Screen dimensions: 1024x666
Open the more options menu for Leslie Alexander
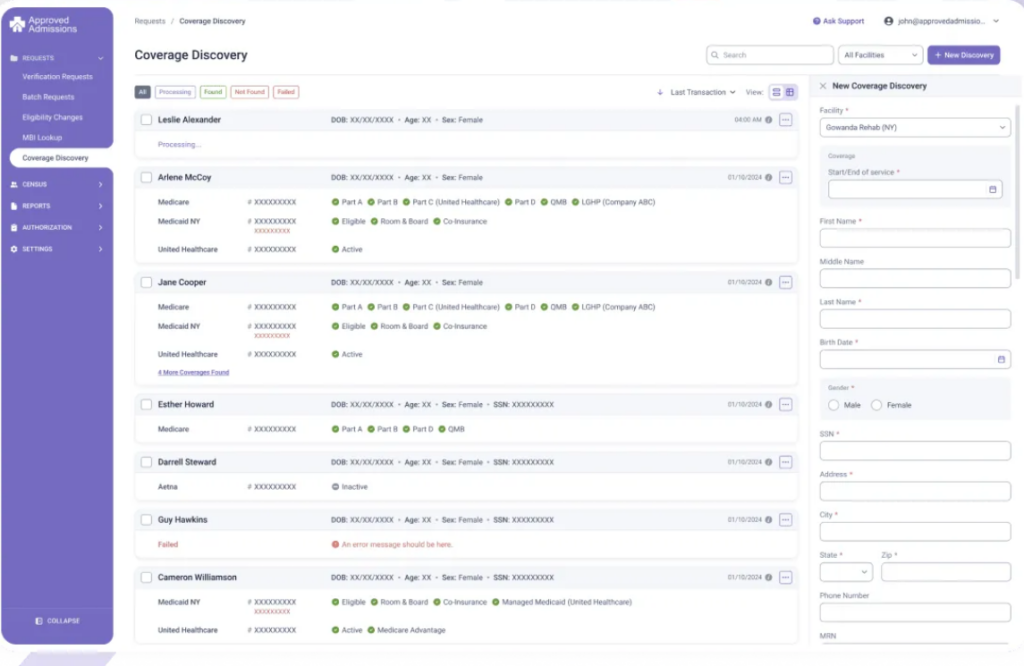click(x=785, y=120)
